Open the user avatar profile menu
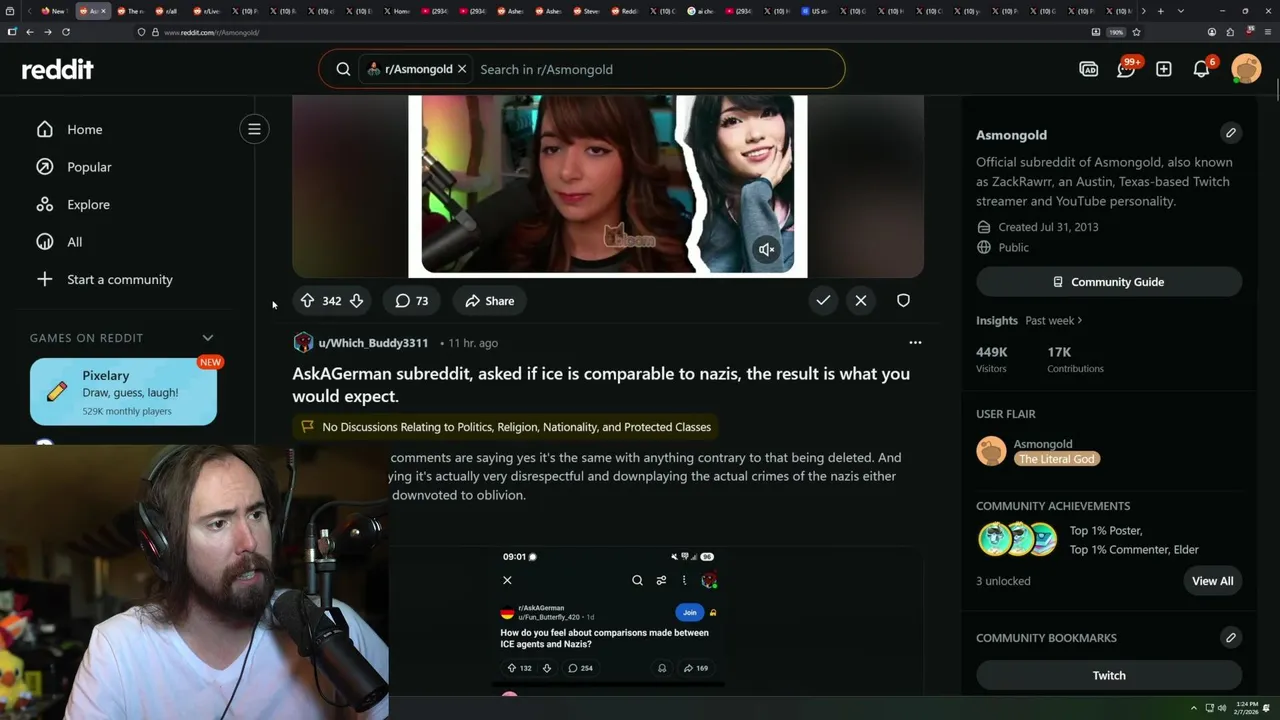 [1246, 69]
